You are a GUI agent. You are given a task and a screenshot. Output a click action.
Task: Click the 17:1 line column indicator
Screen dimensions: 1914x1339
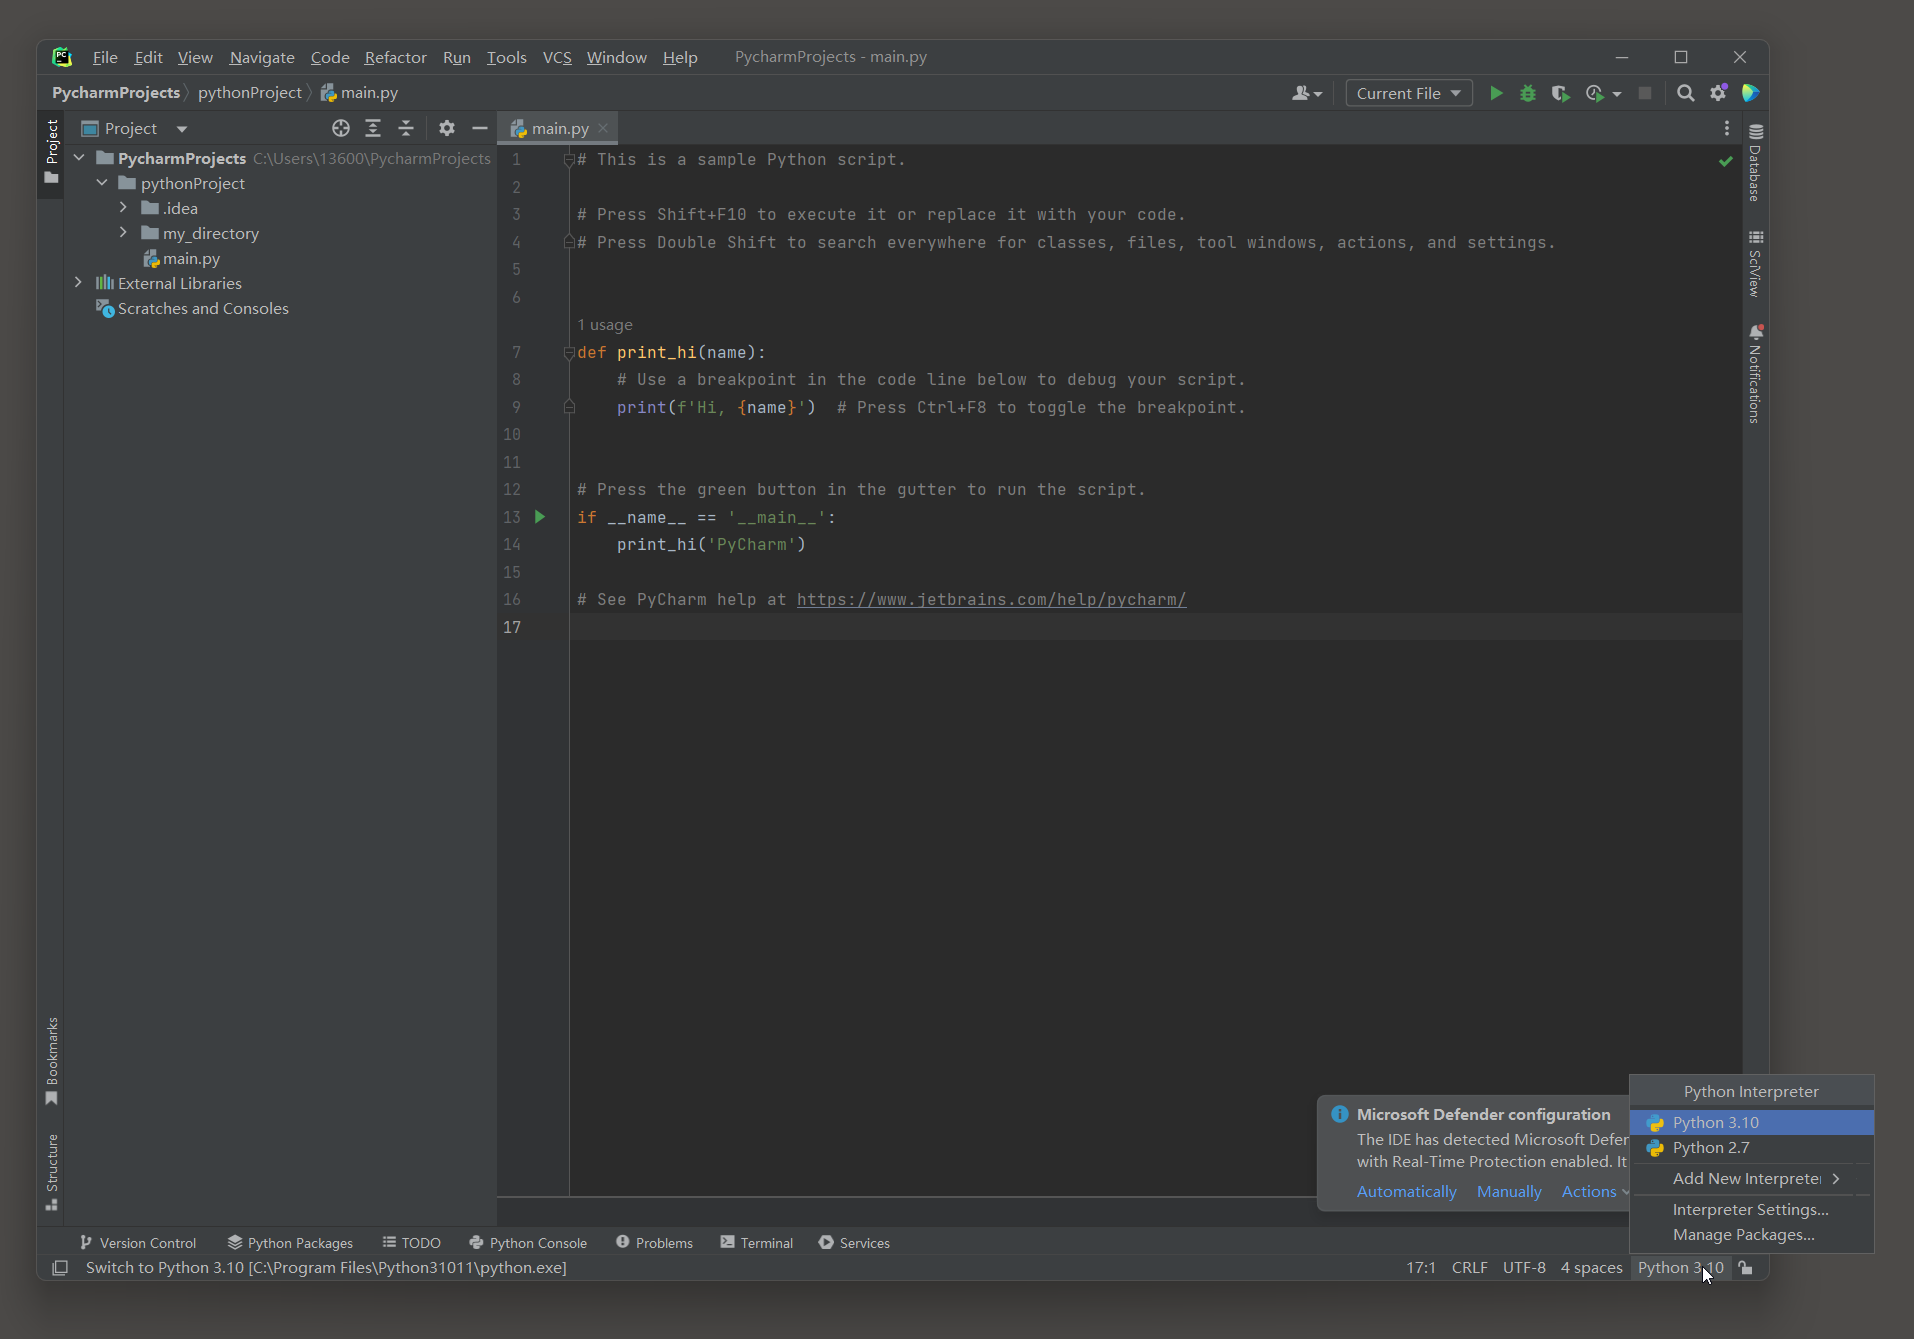(x=1420, y=1268)
